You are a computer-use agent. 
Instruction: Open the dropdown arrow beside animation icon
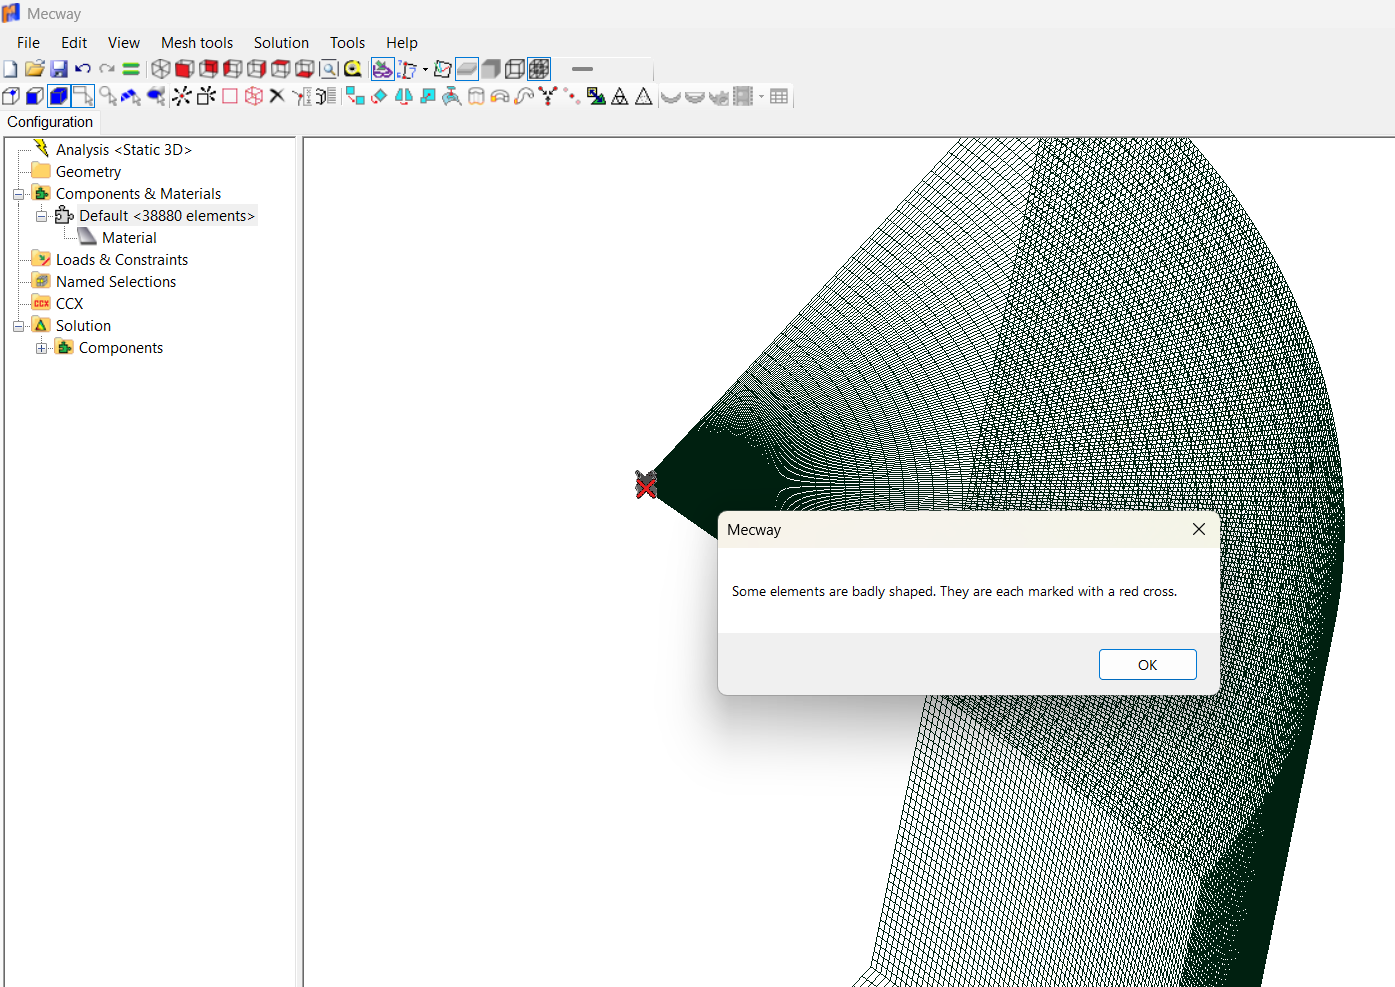tap(761, 97)
